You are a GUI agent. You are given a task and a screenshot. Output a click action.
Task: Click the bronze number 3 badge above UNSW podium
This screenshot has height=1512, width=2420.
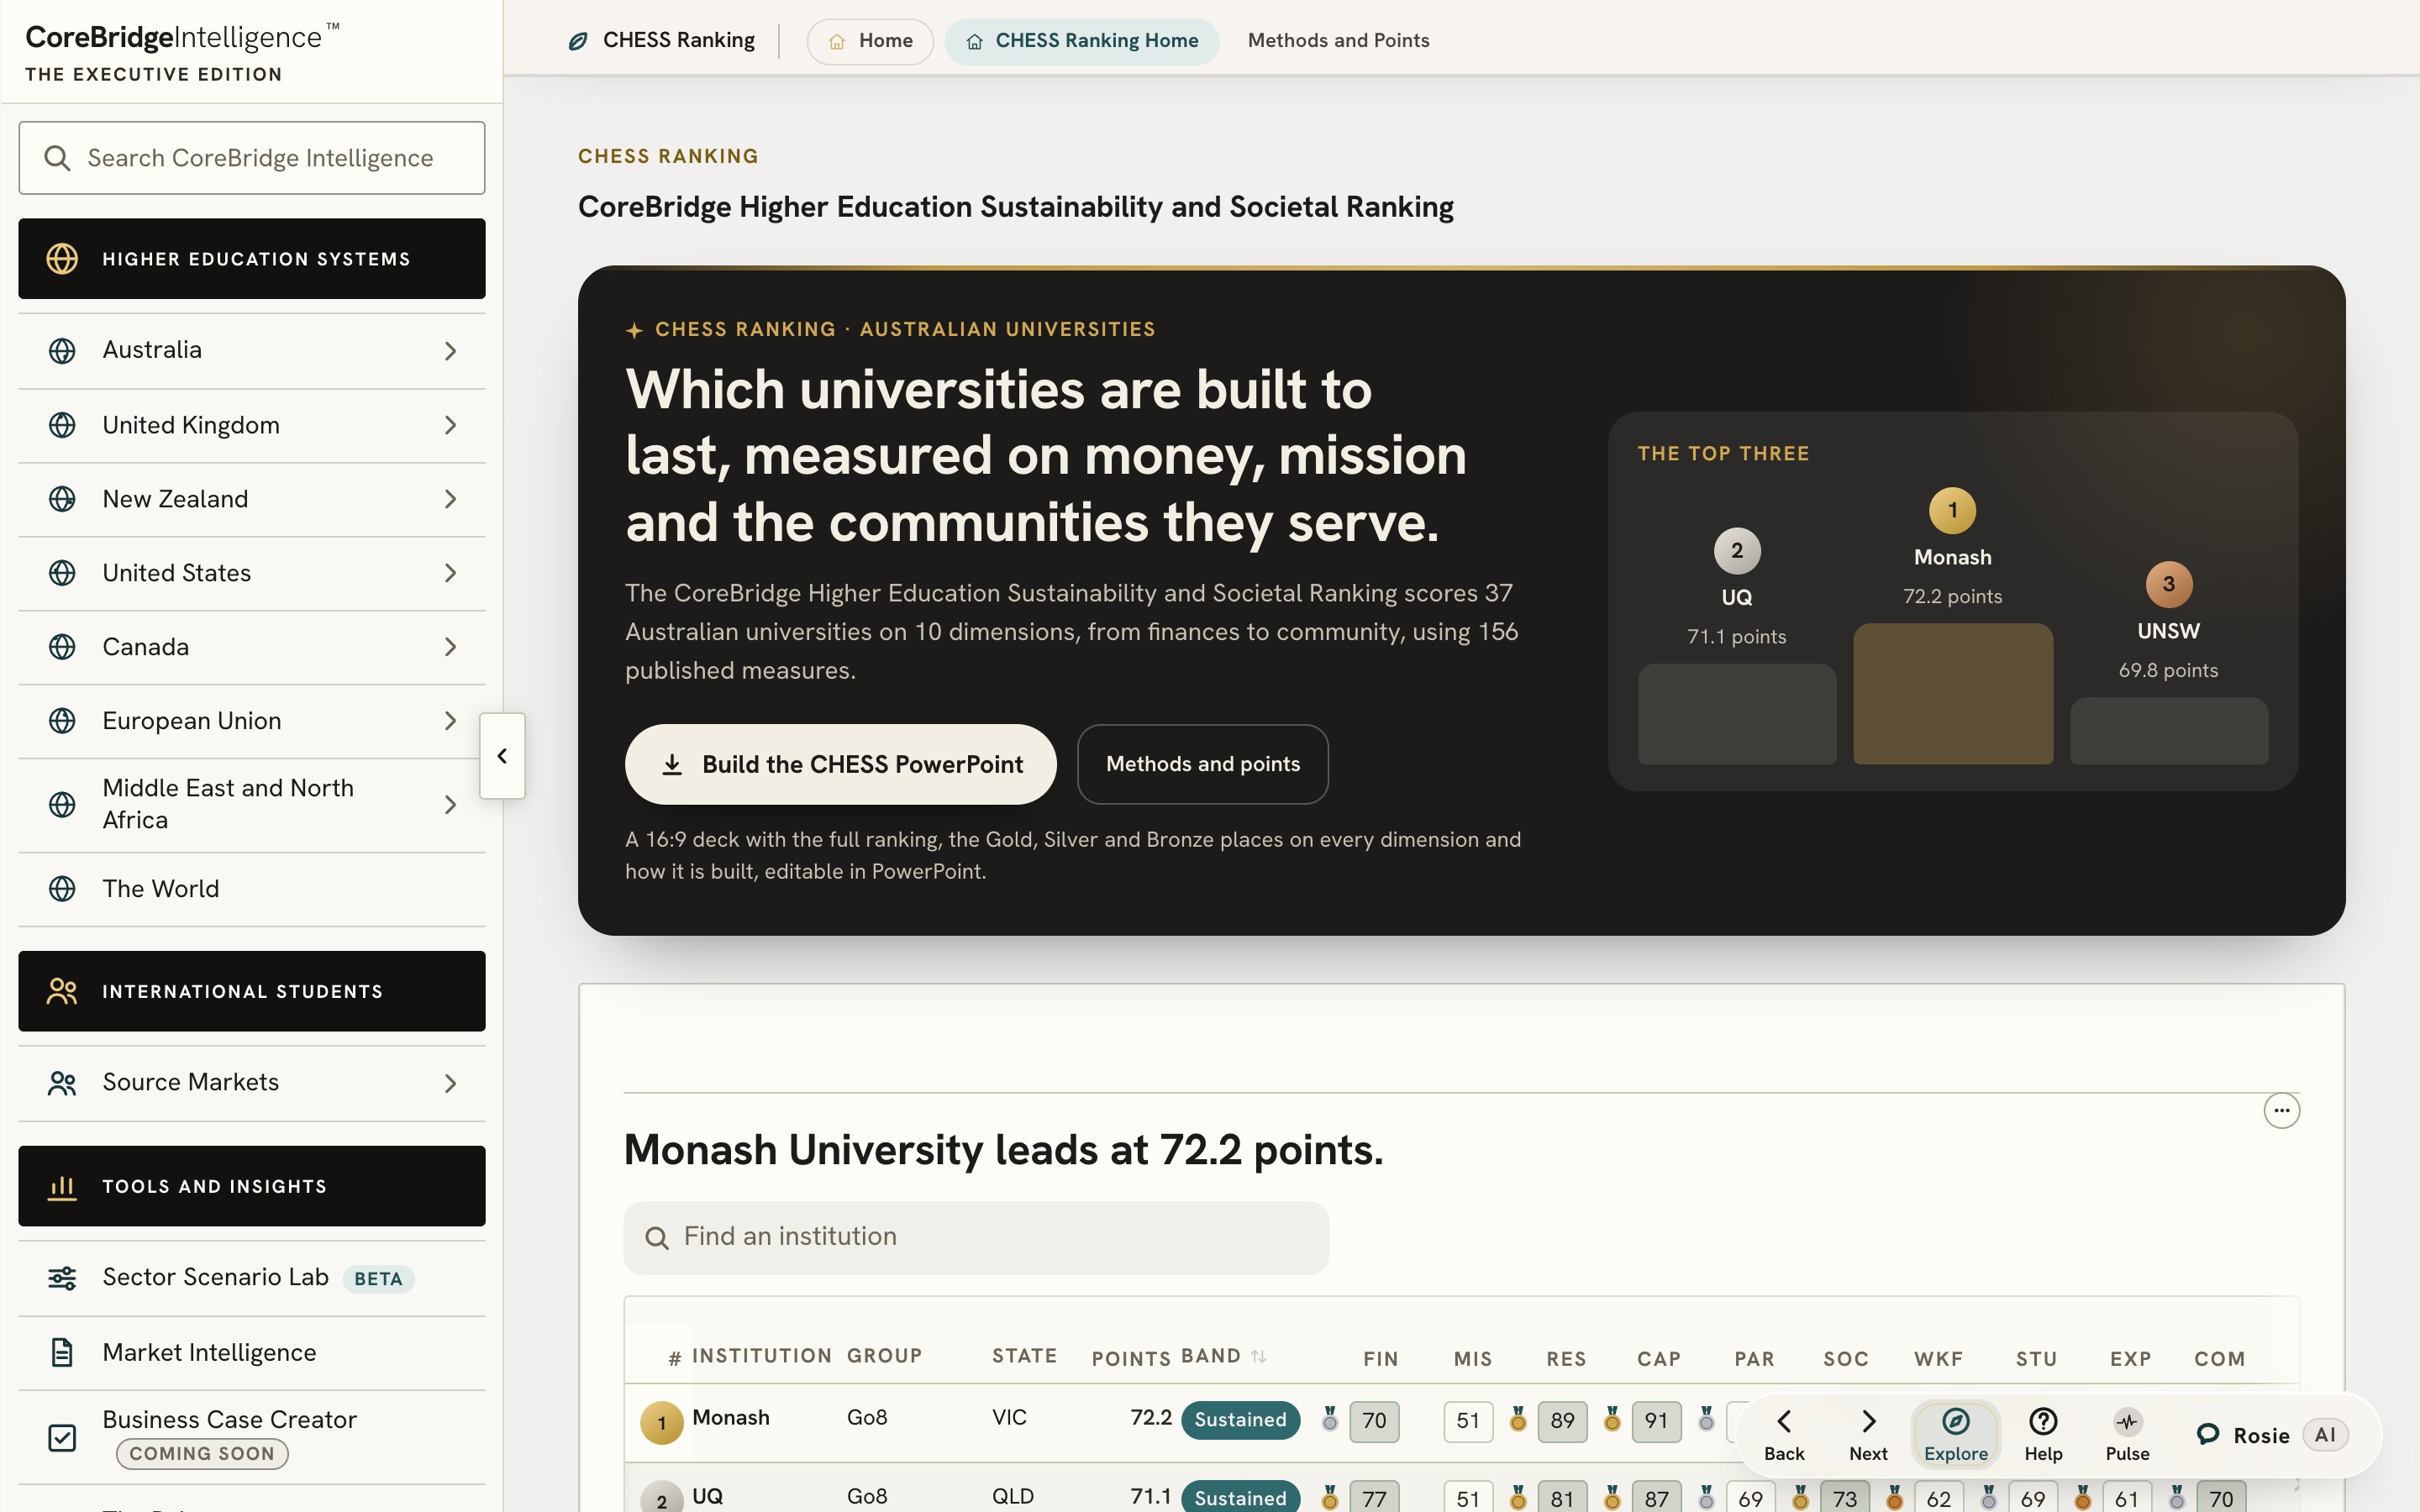(2168, 584)
